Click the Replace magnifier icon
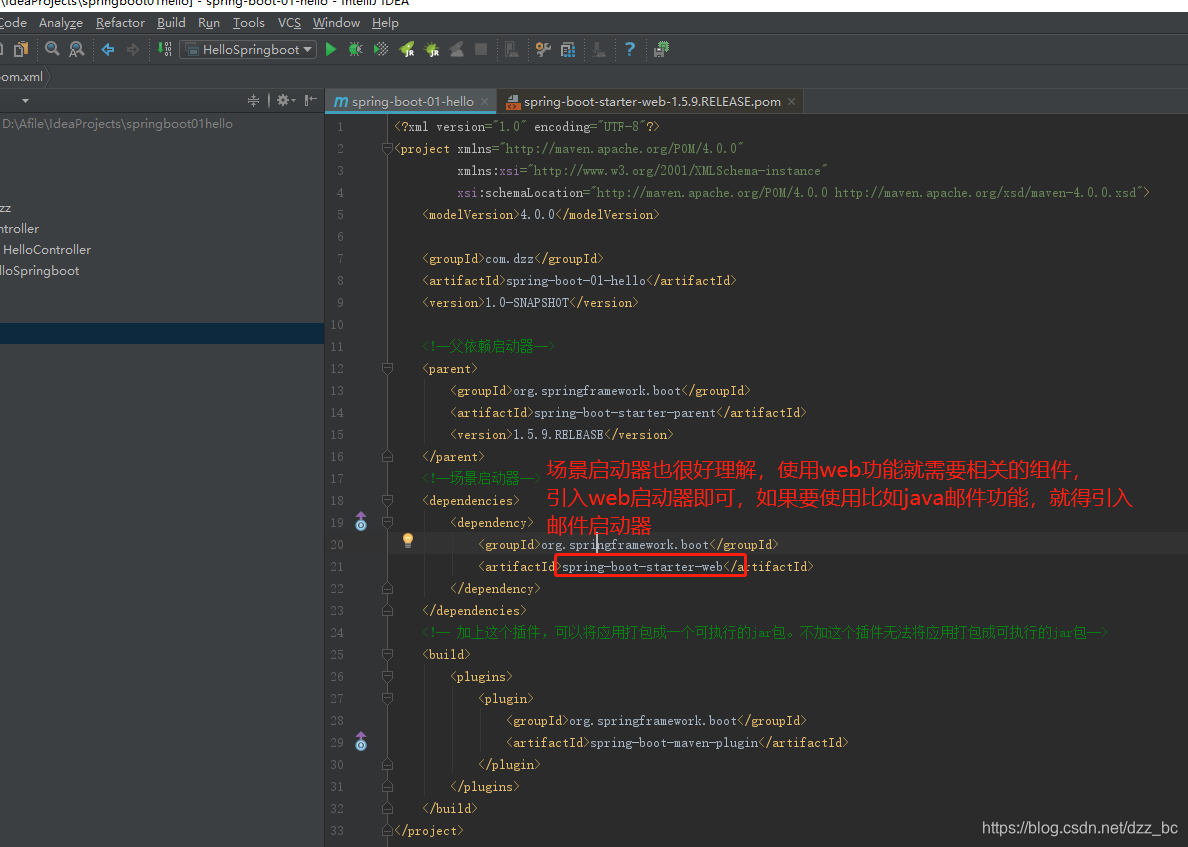Screen dimensions: 1188x847 (x=77, y=49)
